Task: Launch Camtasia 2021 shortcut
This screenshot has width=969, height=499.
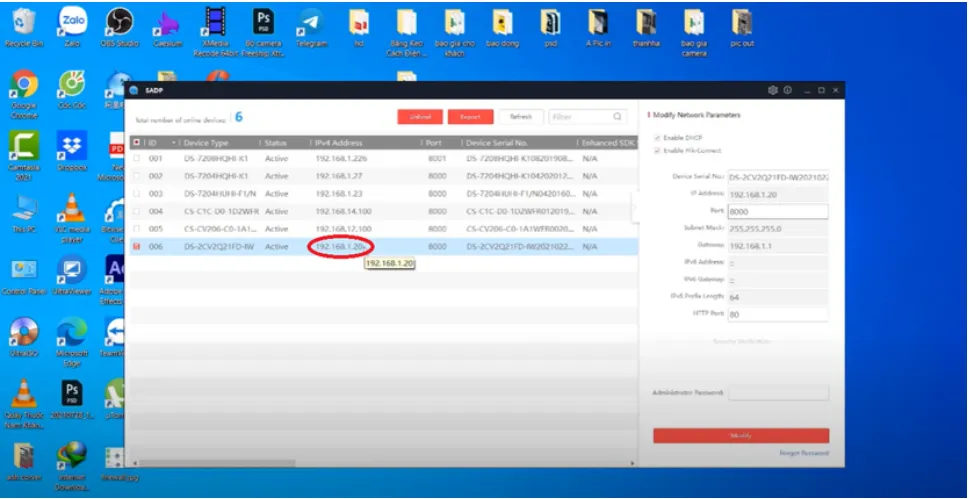Action: pyautogui.click(x=23, y=155)
